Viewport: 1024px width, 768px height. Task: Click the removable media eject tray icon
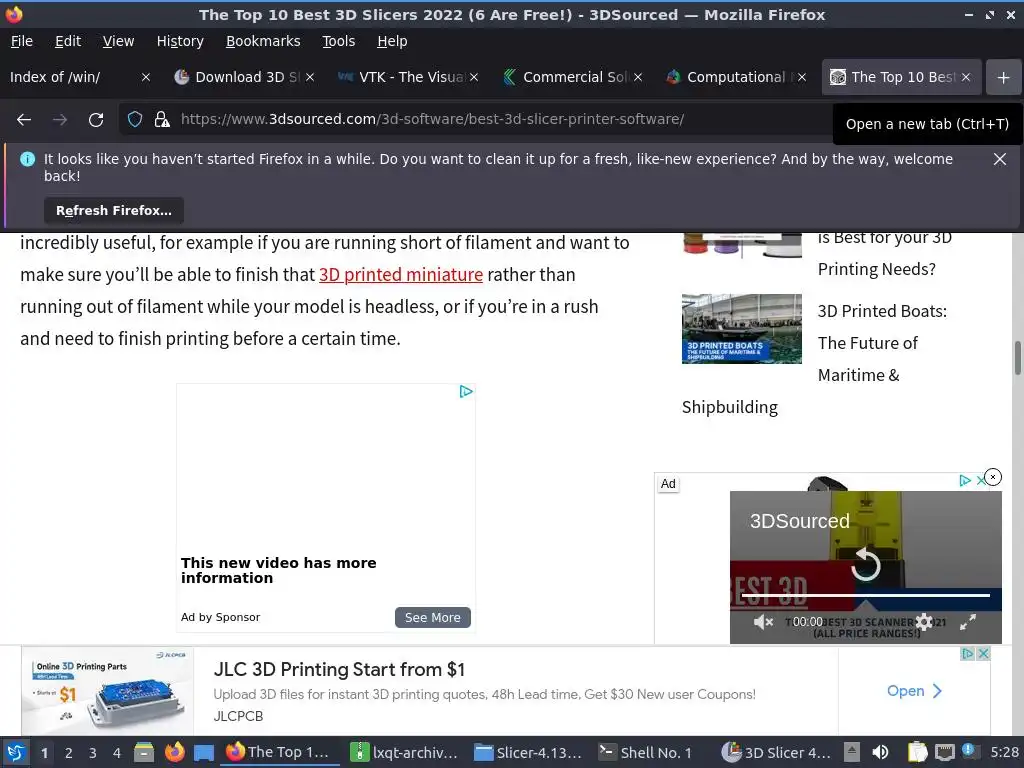(851, 752)
